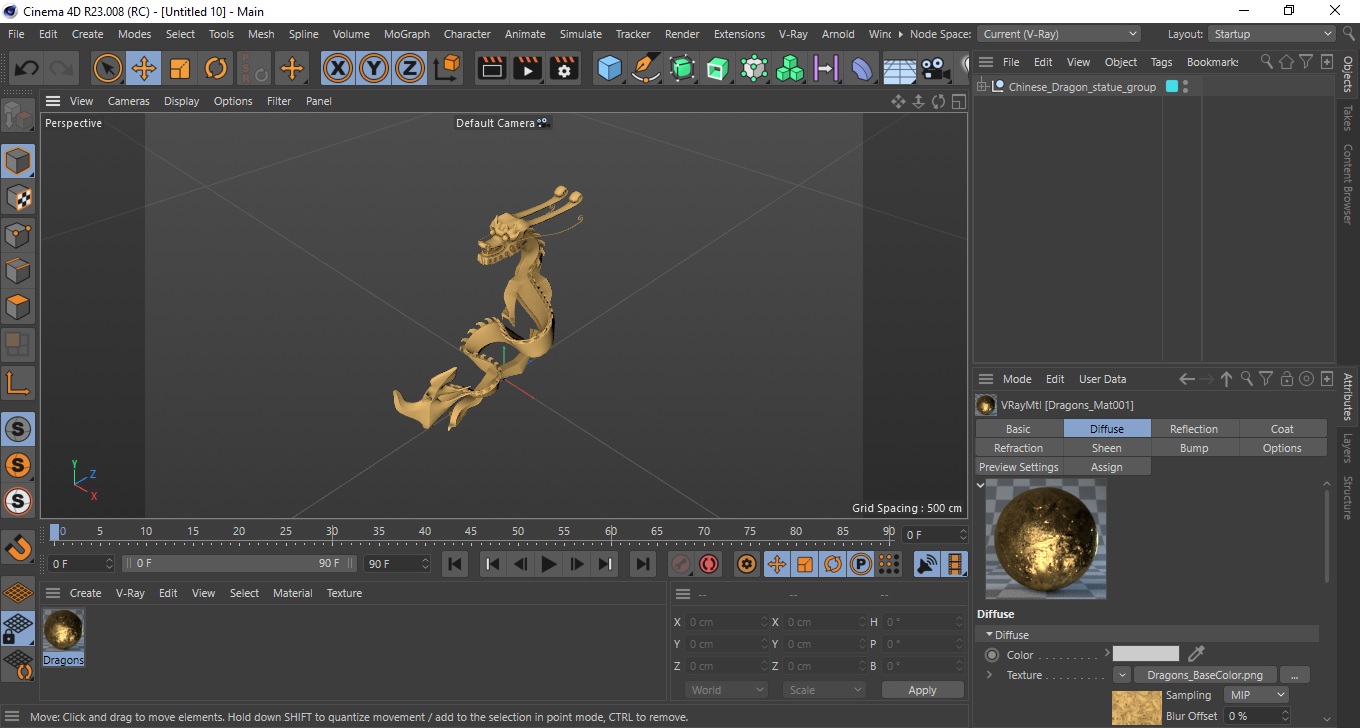
Task: Toggle Play Sound speaker icon
Action: pos(927,564)
